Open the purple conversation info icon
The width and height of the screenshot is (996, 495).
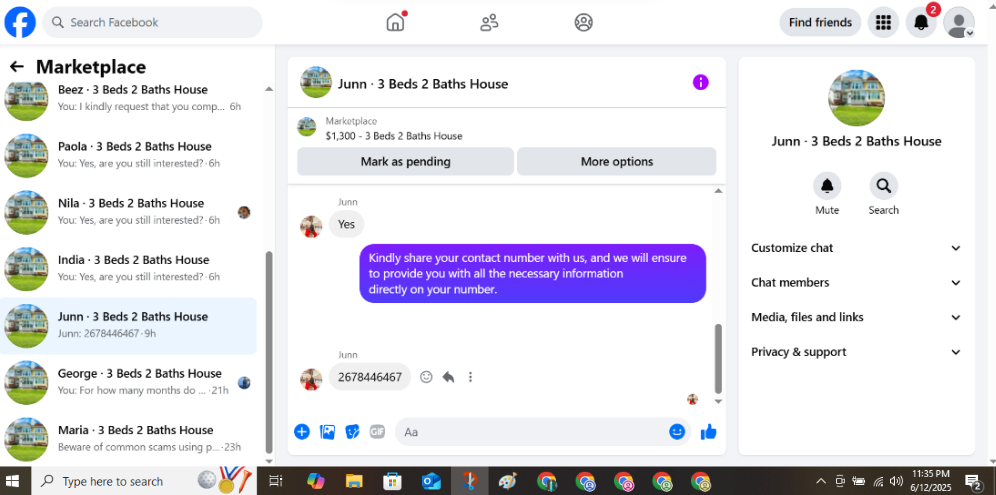pos(700,83)
